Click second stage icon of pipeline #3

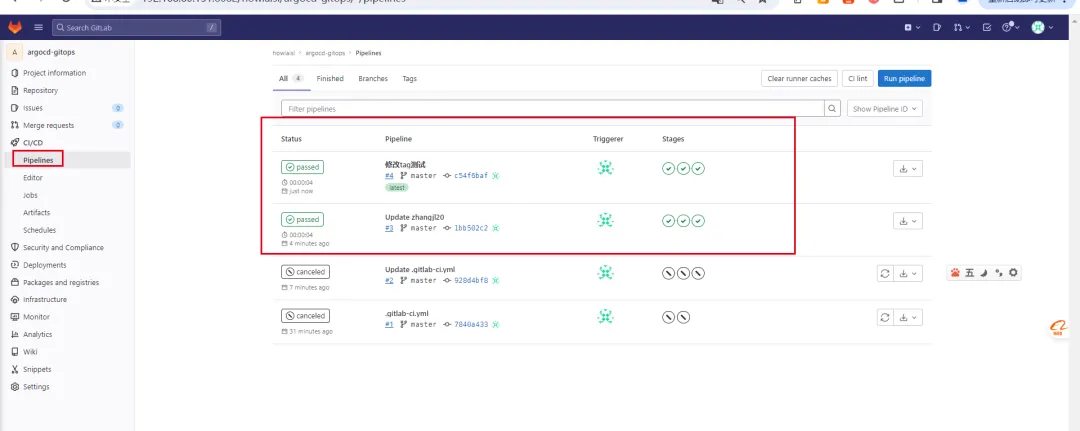point(683,221)
